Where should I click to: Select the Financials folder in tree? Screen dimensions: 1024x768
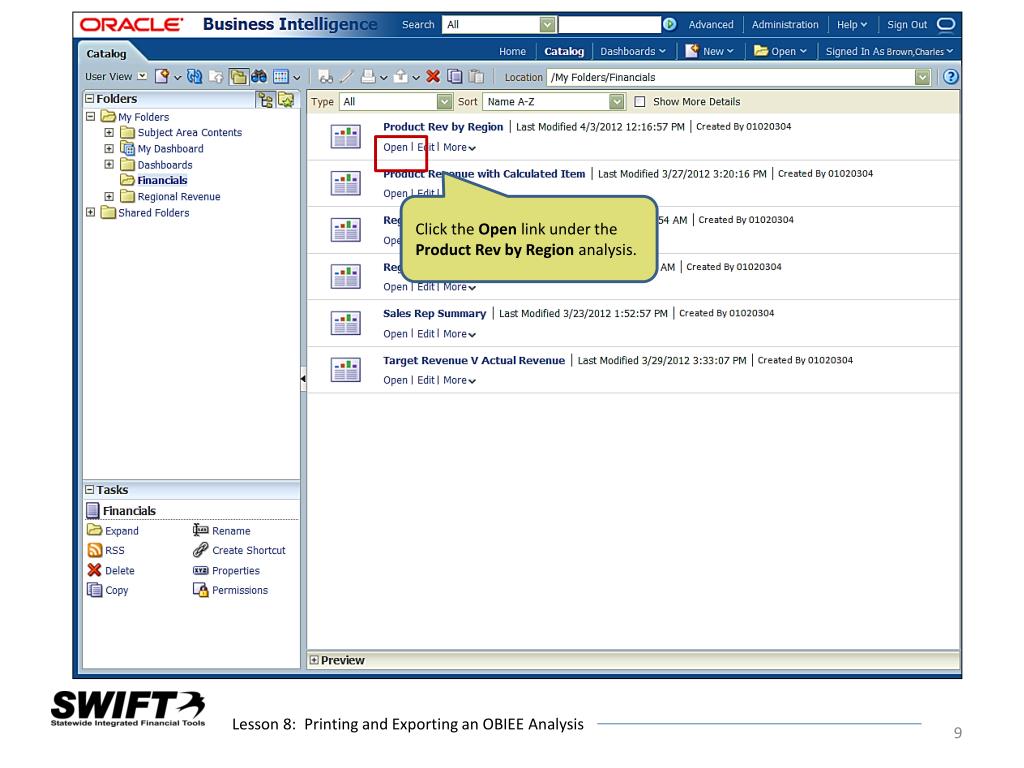[162, 180]
